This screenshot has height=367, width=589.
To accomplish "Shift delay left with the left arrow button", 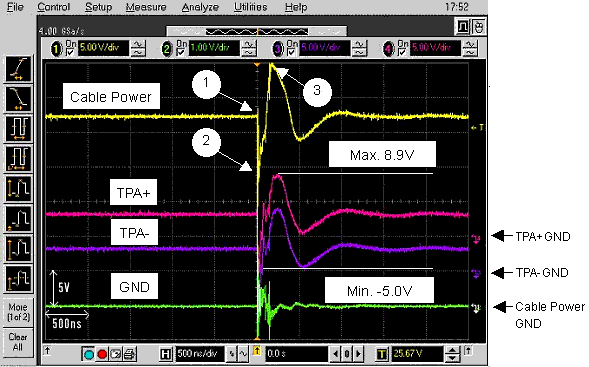I will pyautogui.click(x=335, y=354).
